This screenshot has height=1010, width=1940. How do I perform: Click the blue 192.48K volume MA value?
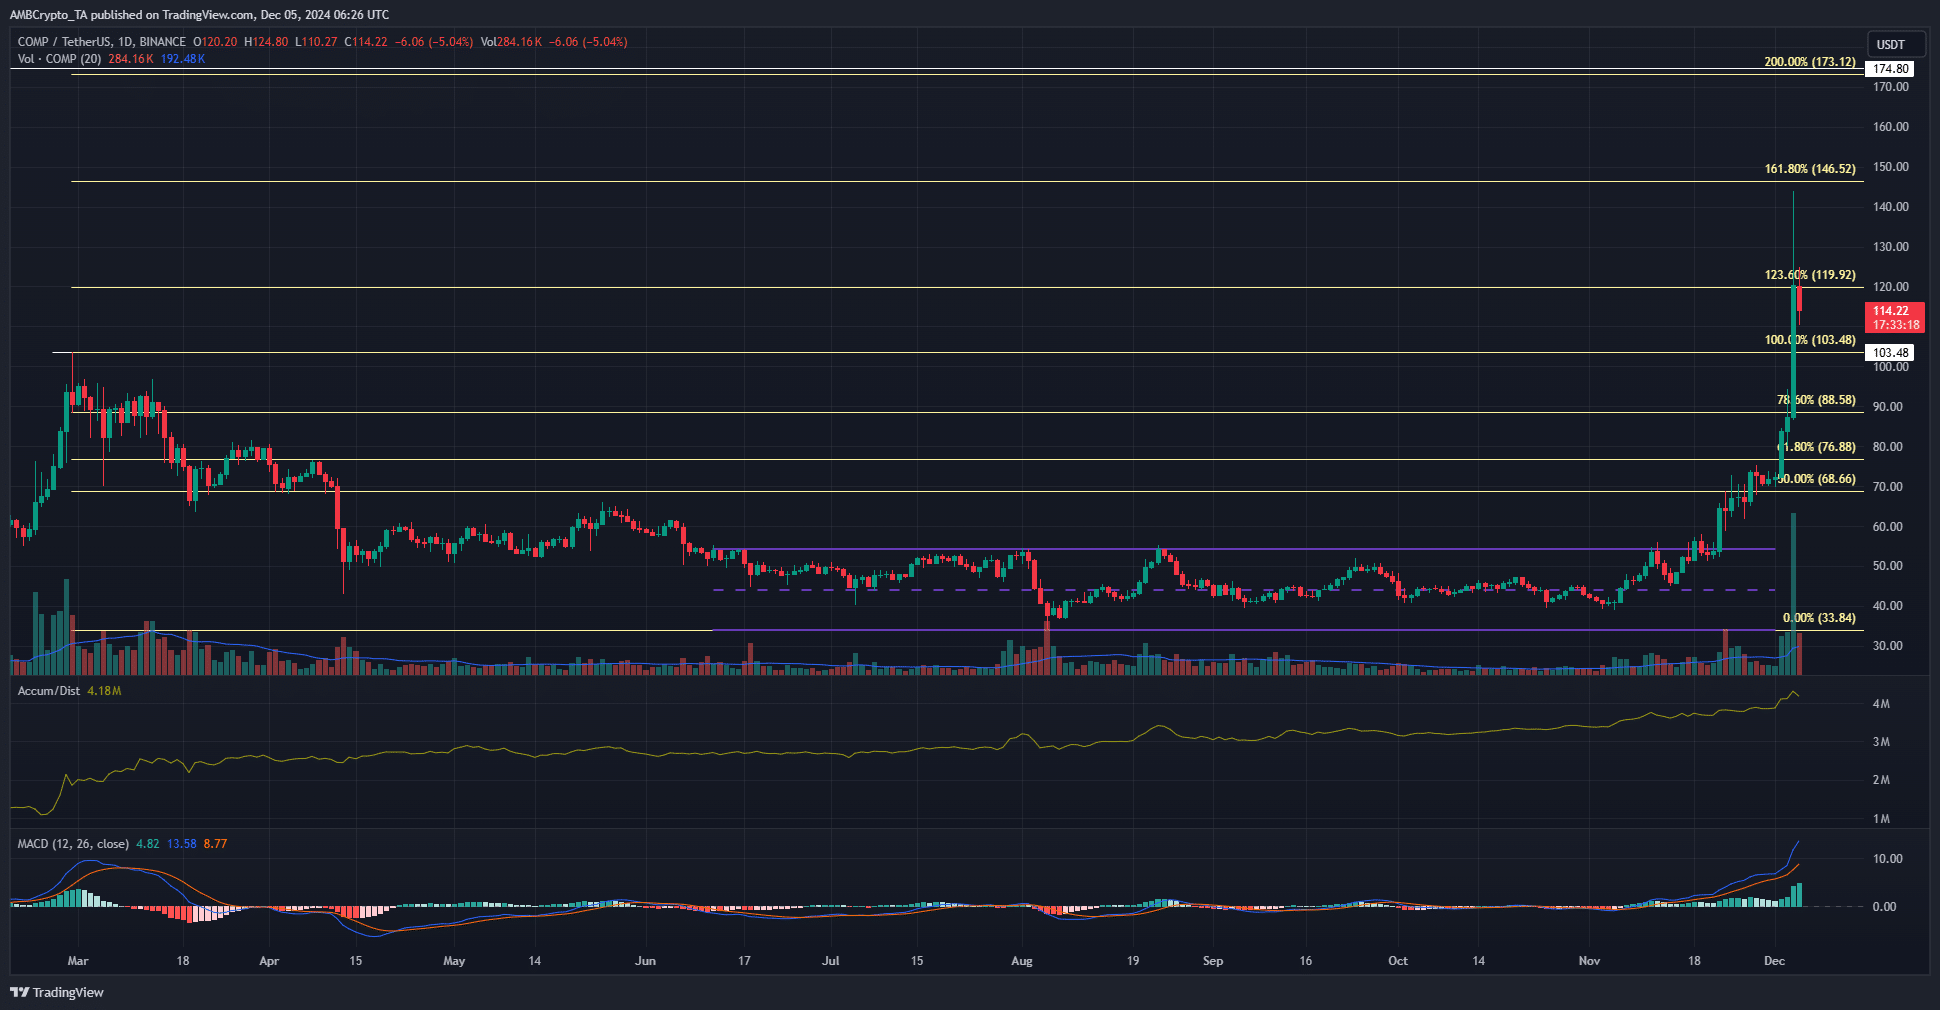pos(183,59)
